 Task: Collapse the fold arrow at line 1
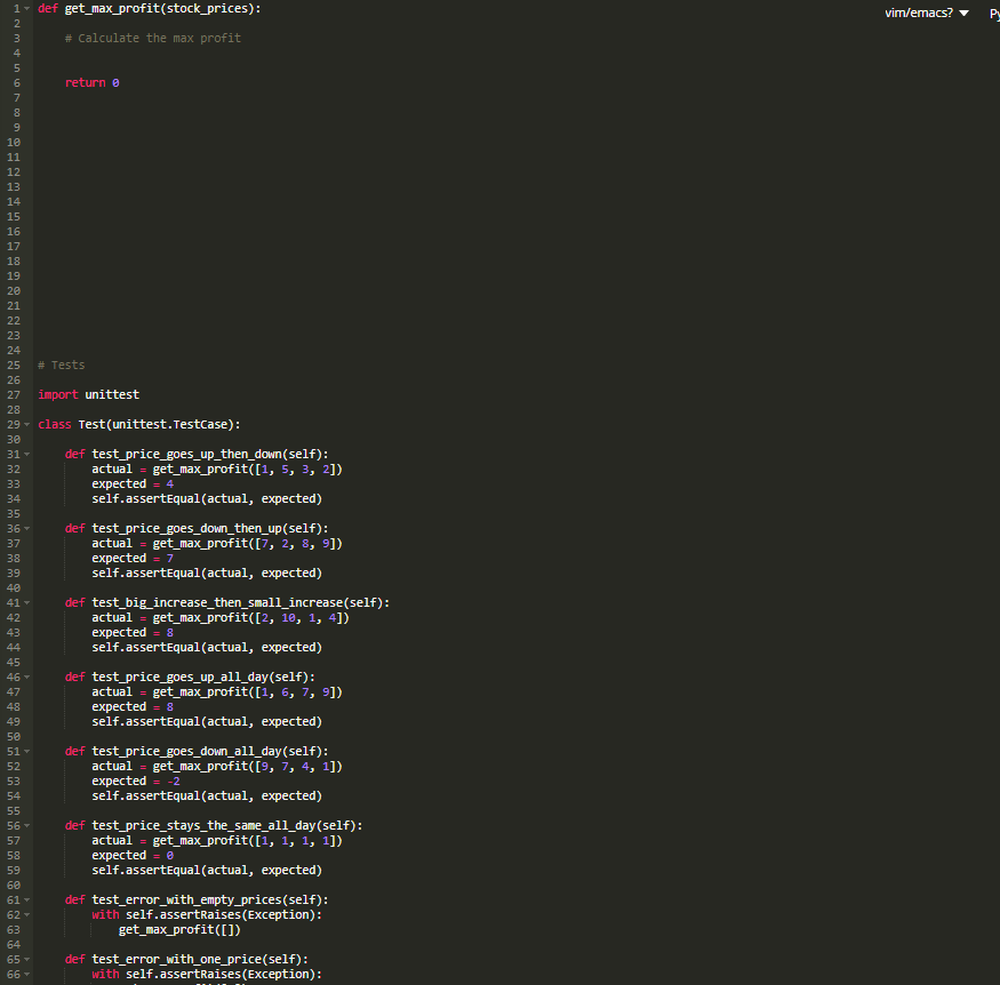(x=27, y=9)
